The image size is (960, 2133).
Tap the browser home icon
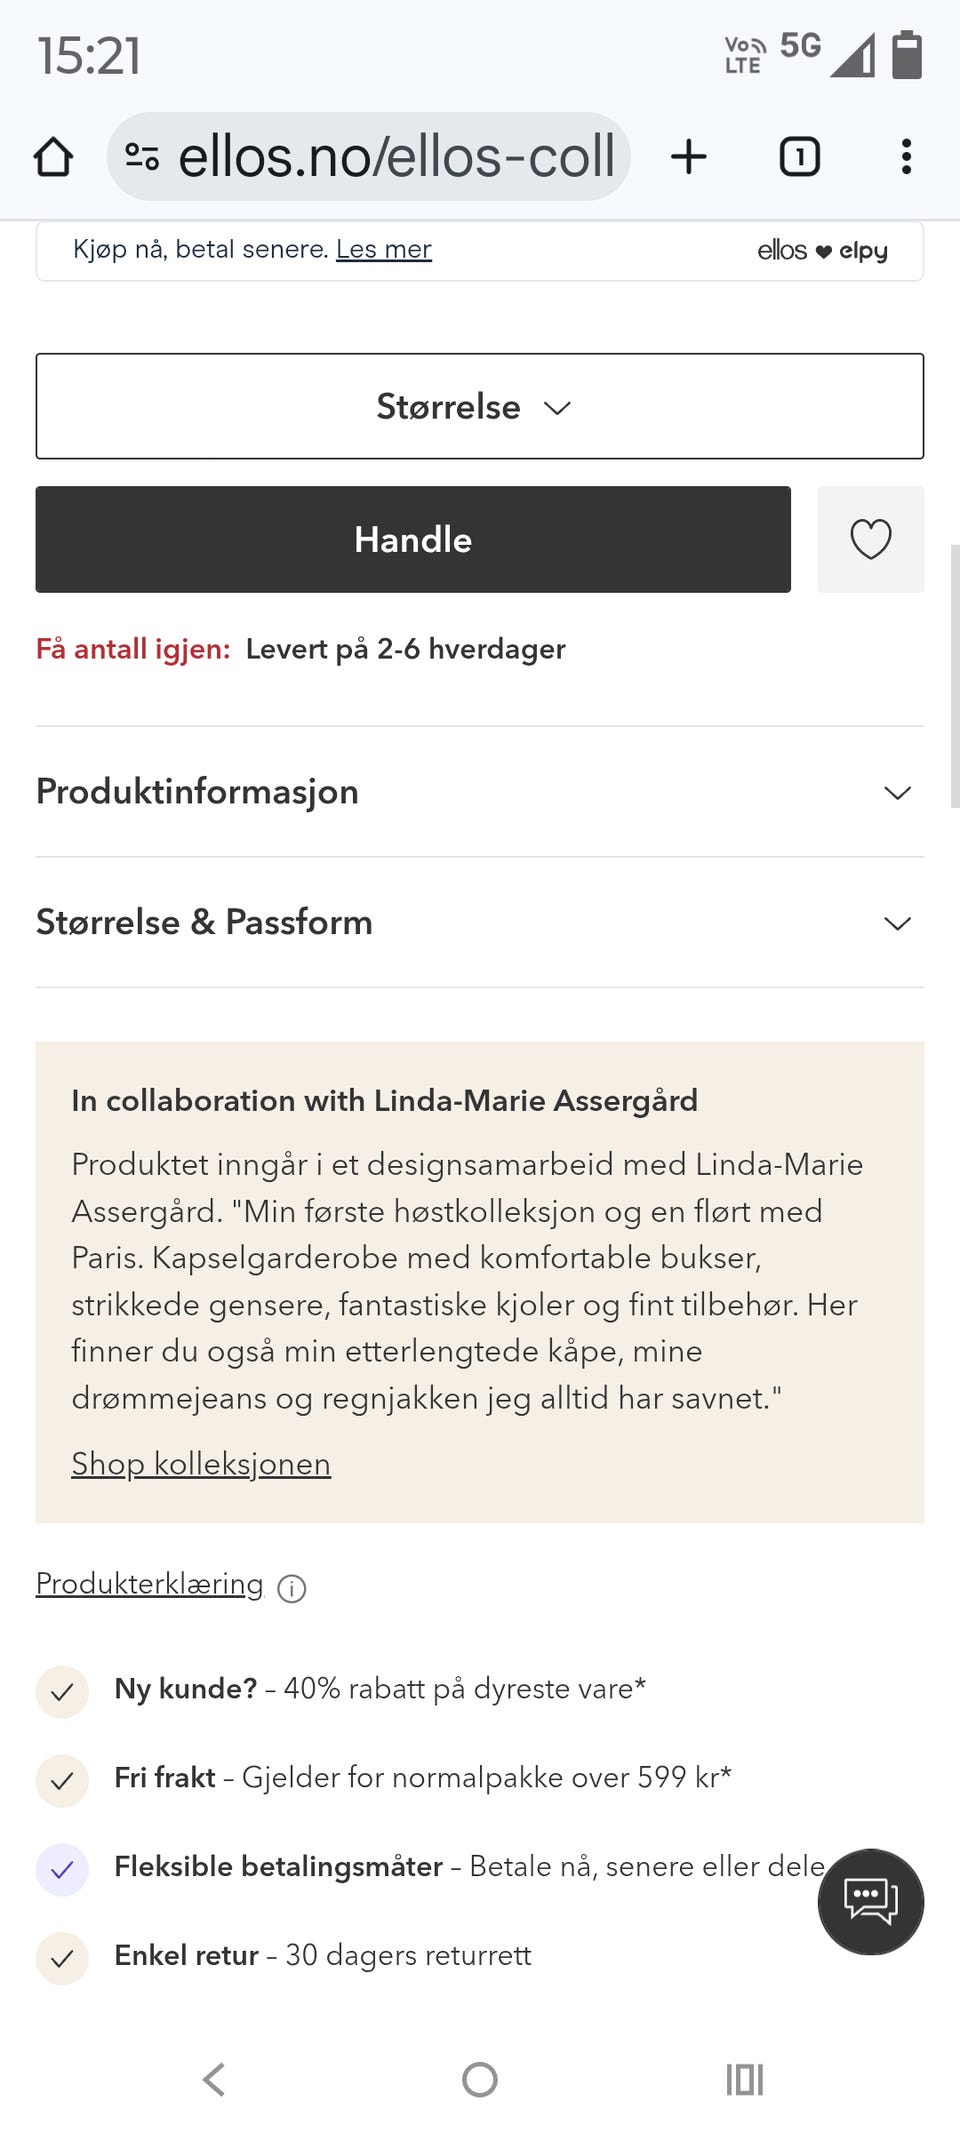coord(53,157)
